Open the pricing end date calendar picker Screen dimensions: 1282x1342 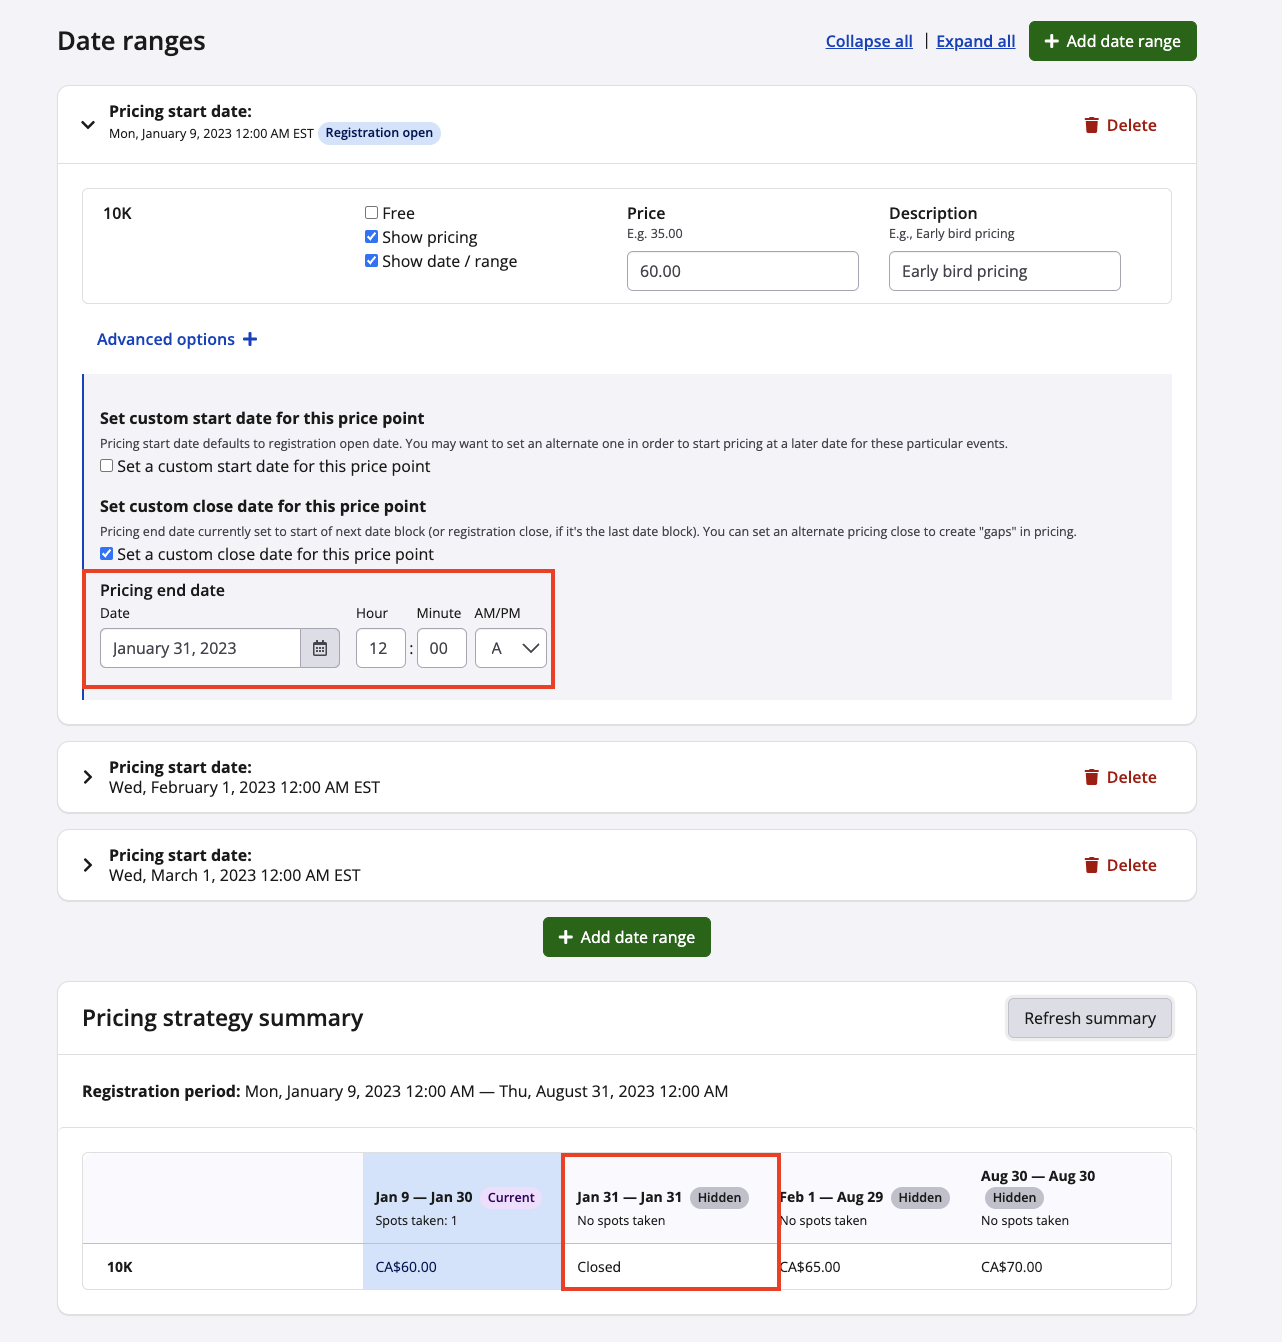(320, 648)
